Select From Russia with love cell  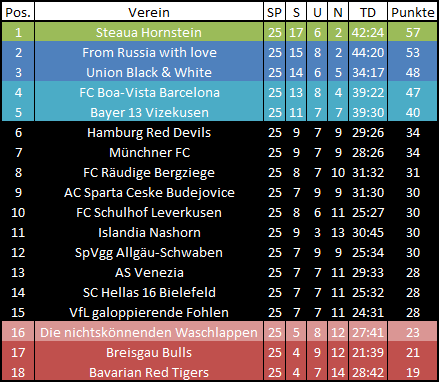coord(149,52)
